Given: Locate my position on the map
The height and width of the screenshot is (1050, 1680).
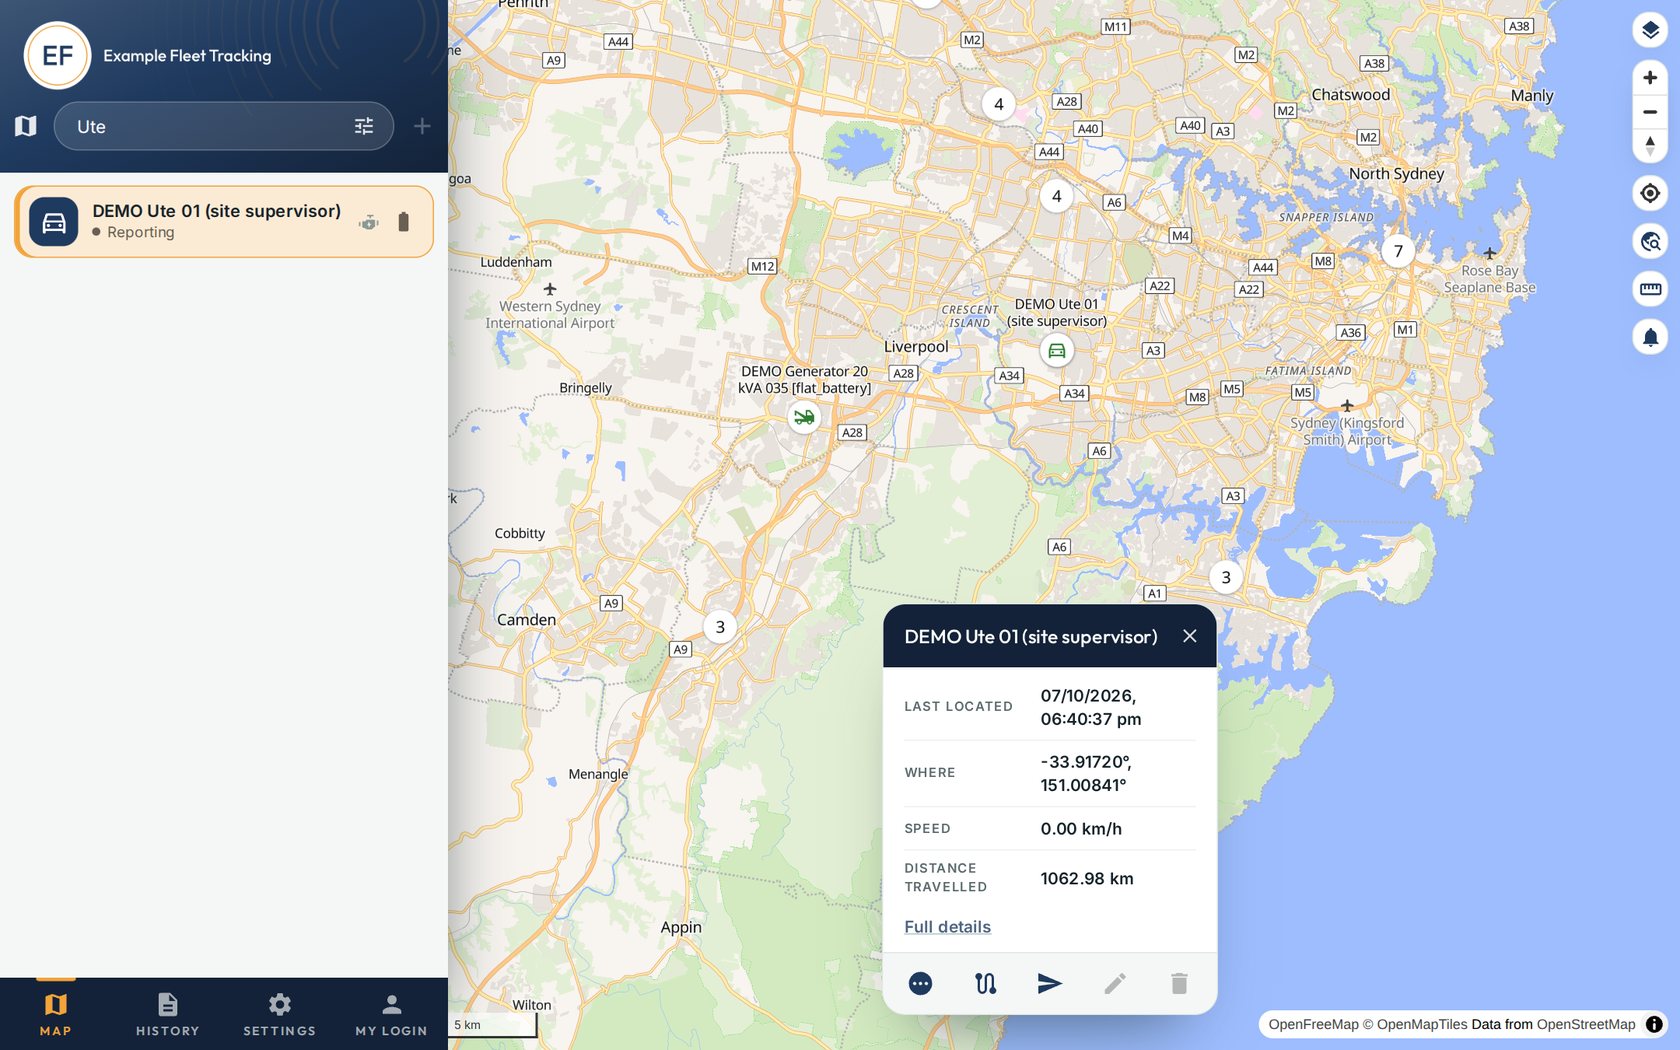Looking at the screenshot, I should tap(1650, 193).
